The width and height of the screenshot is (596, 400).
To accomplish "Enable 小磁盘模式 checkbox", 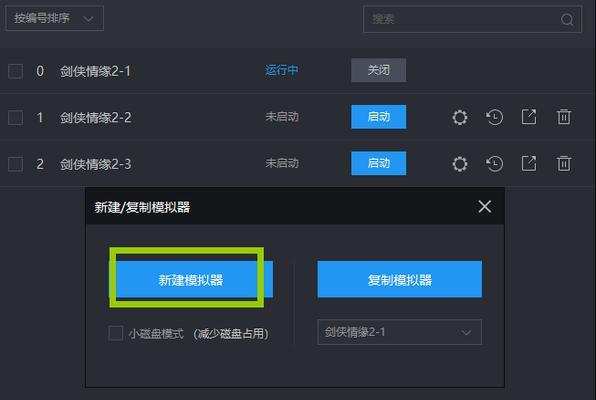I will coord(116,333).
